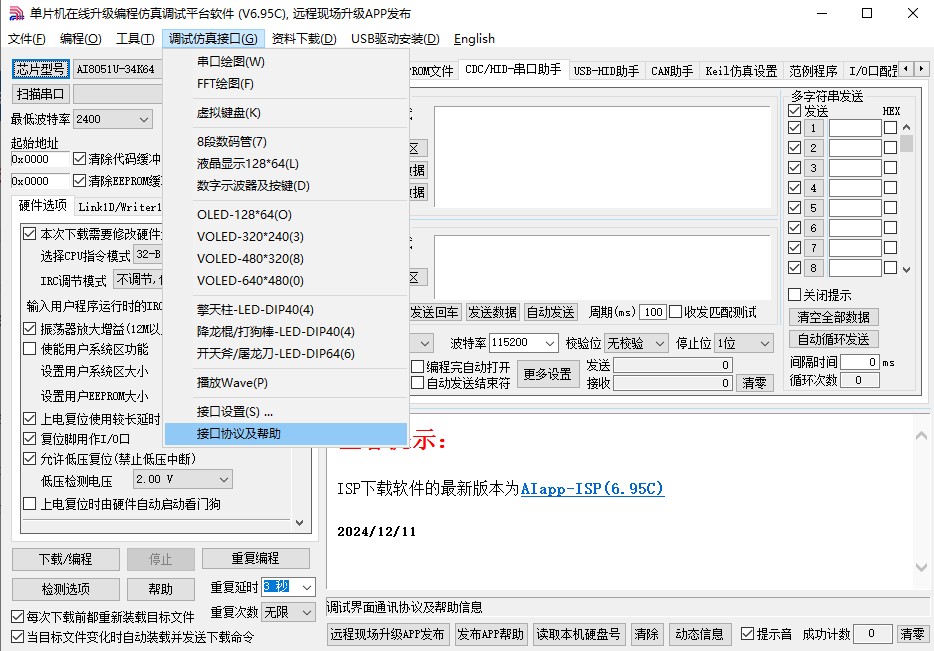Image resolution: width=934 pixels, height=651 pixels.
Task: Switch to CAN助手 tab
Action: pos(671,71)
